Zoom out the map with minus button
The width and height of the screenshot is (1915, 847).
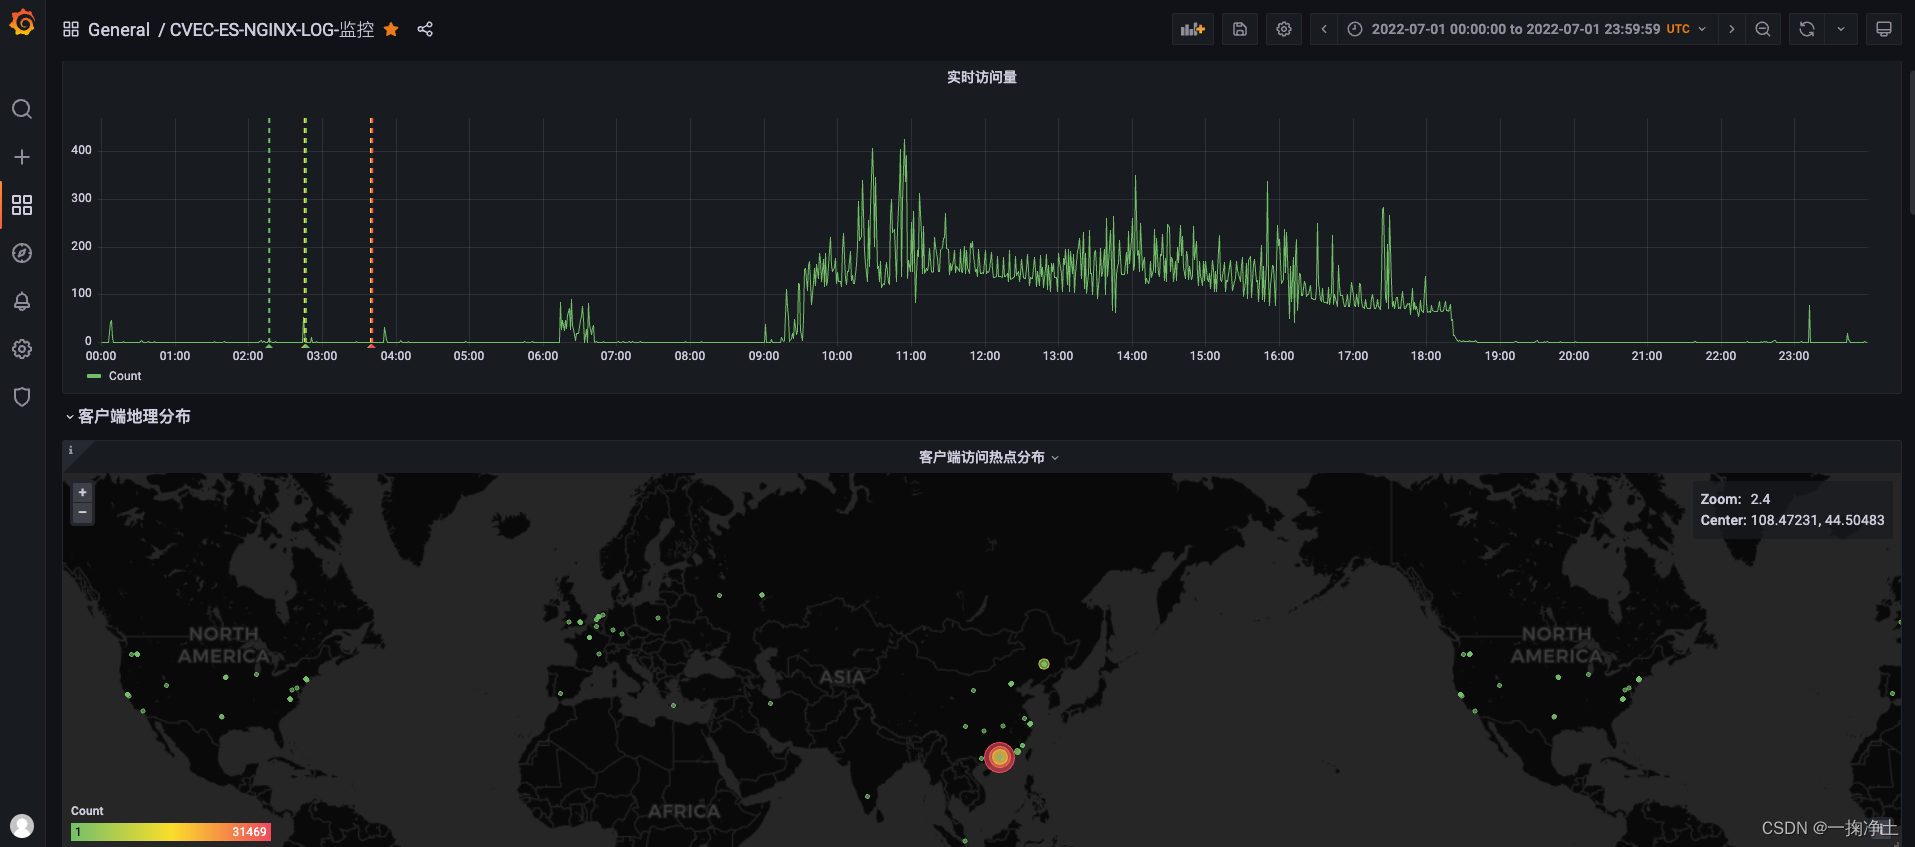[x=83, y=513]
